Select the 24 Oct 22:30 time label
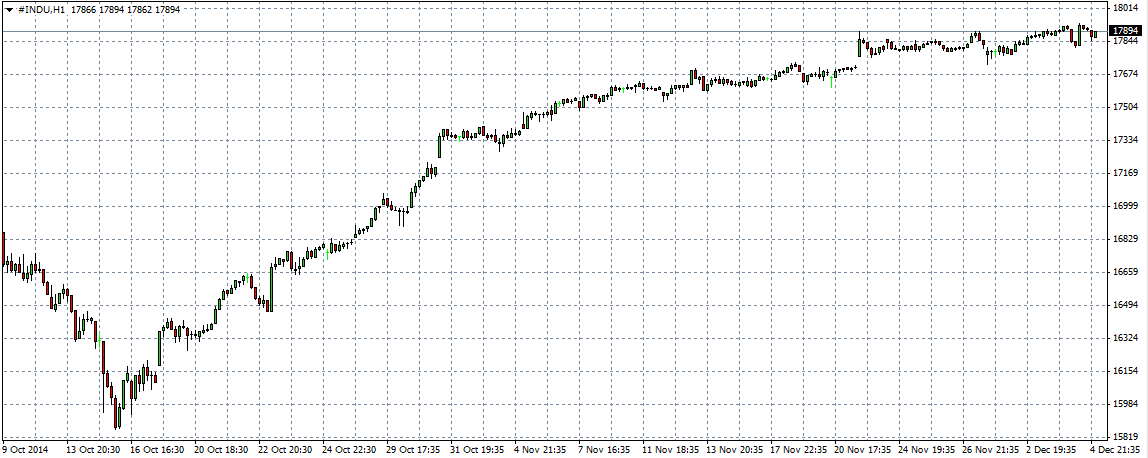 (x=350, y=450)
